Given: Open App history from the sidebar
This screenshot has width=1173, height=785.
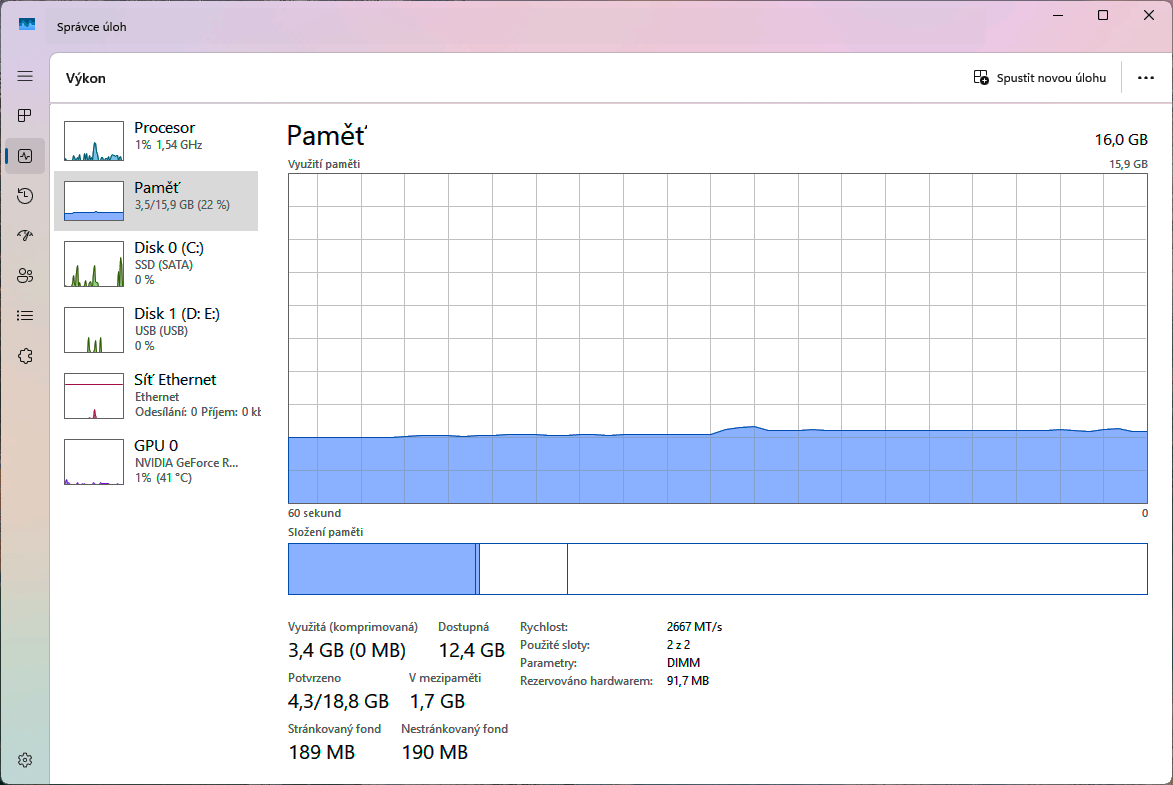Looking at the screenshot, I should pos(24,195).
